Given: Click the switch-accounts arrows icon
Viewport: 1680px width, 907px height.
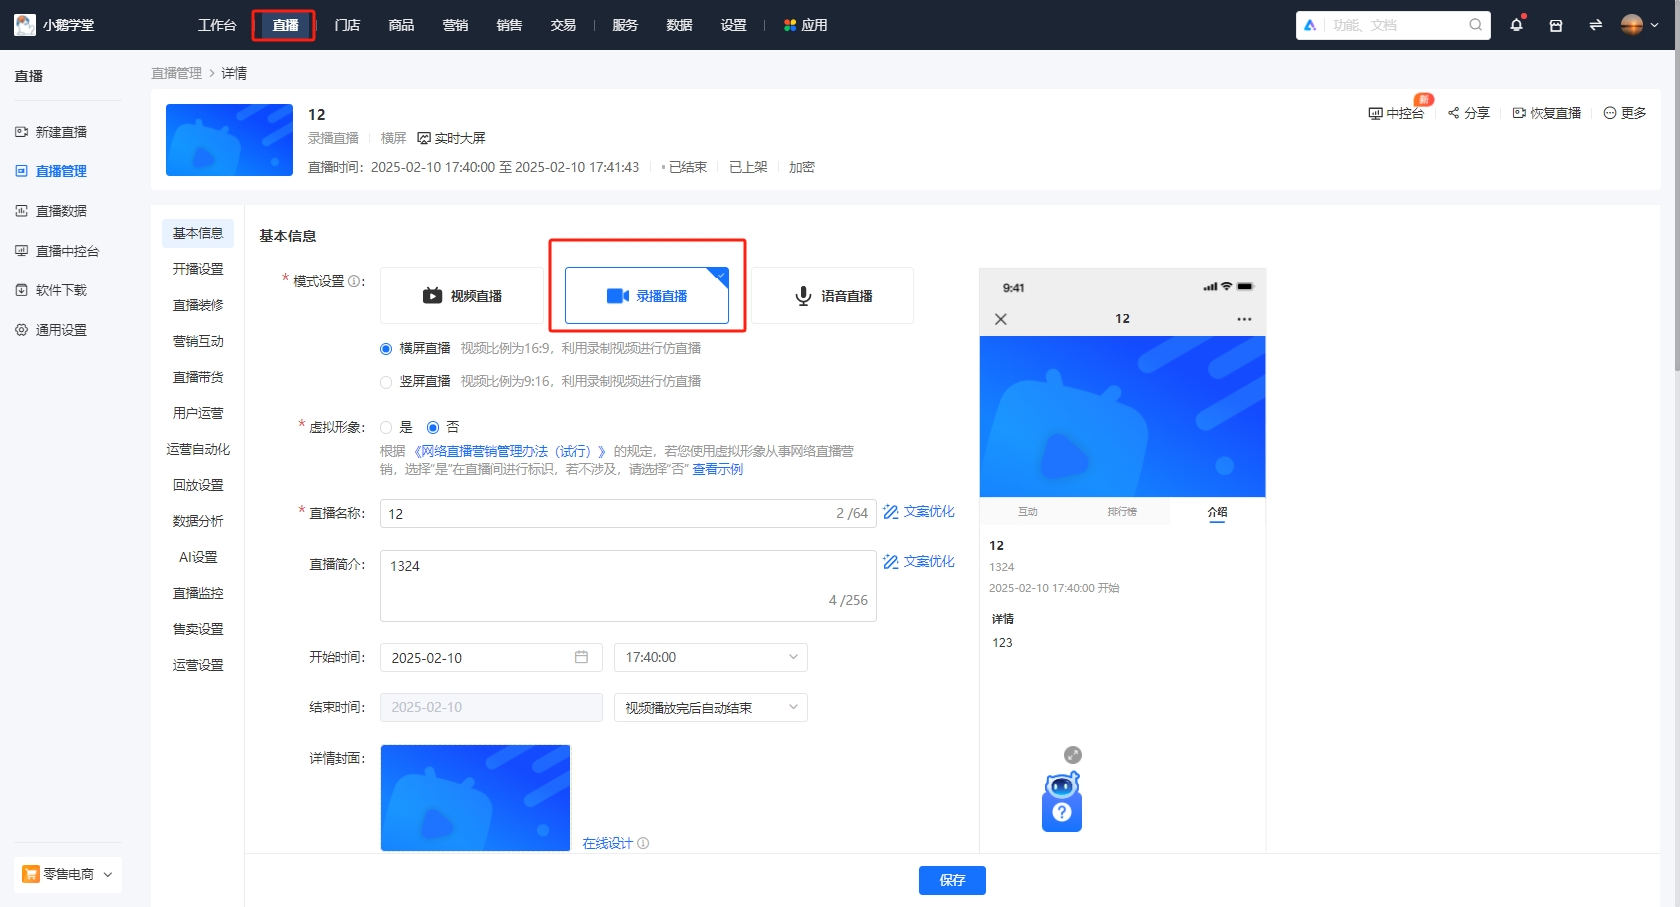Looking at the screenshot, I should (1595, 25).
